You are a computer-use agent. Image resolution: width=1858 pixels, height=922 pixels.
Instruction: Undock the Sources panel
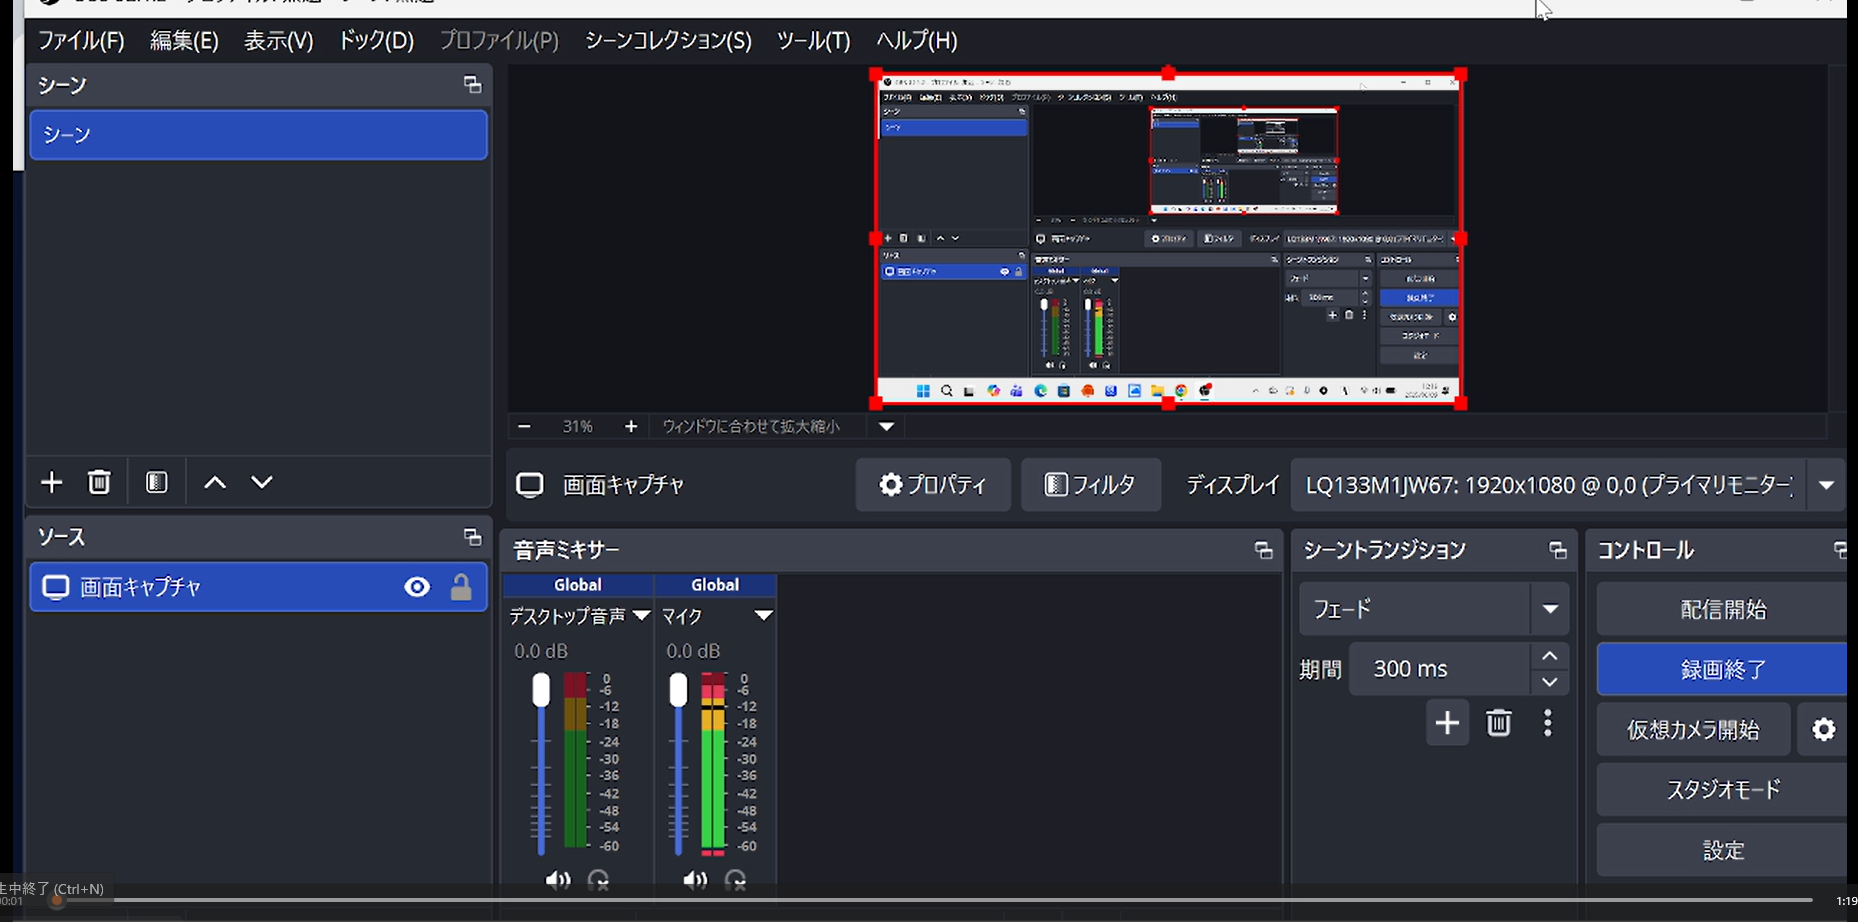point(473,537)
